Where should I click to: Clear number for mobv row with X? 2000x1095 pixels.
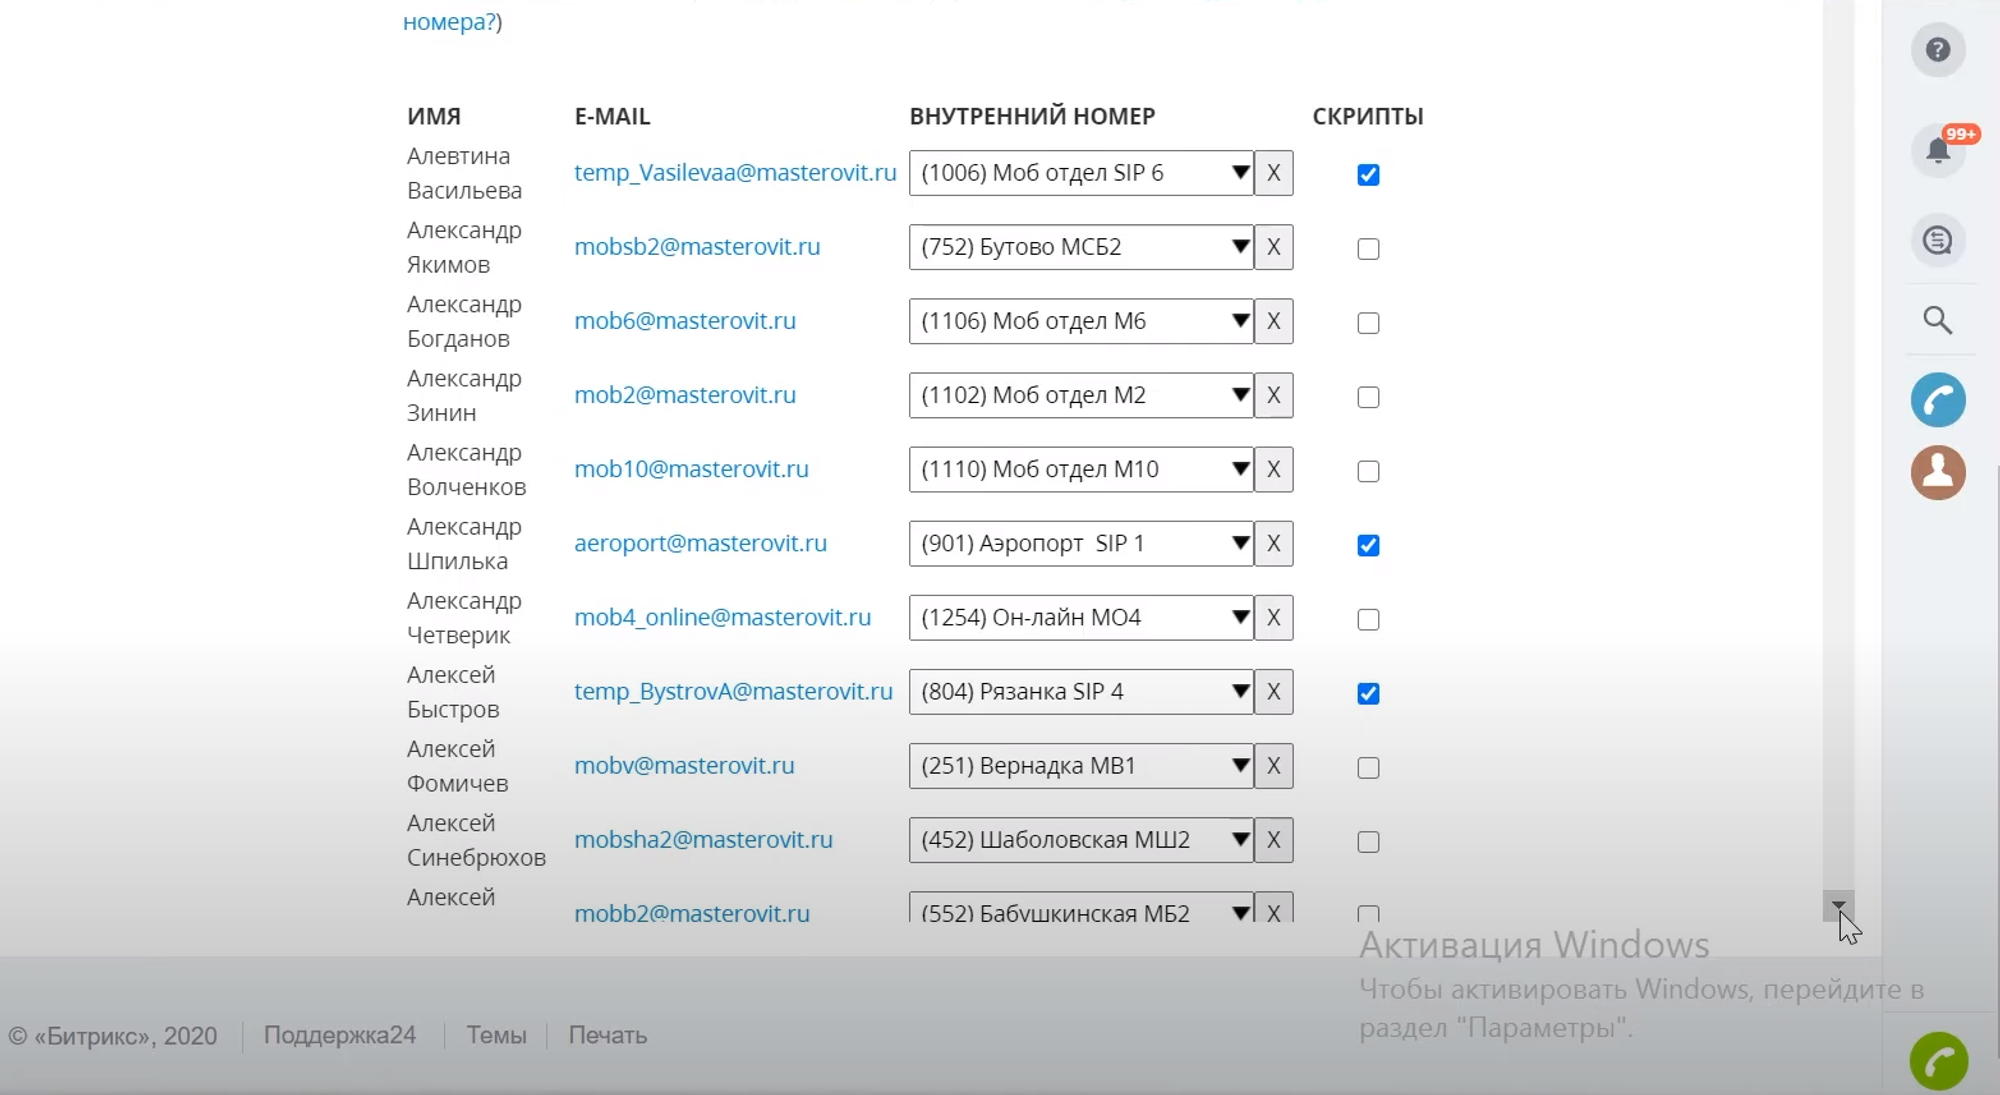[x=1273, y=765]
